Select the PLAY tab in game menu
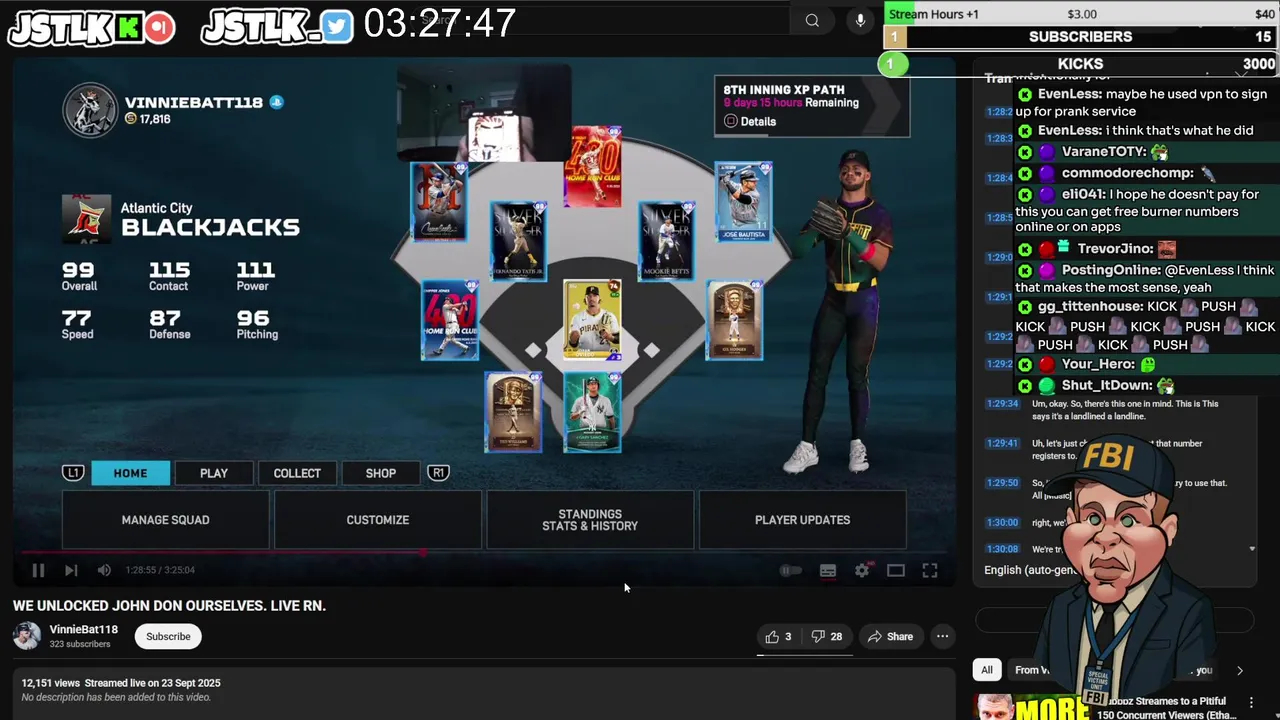1280x720 pixels. click(214, 473)
